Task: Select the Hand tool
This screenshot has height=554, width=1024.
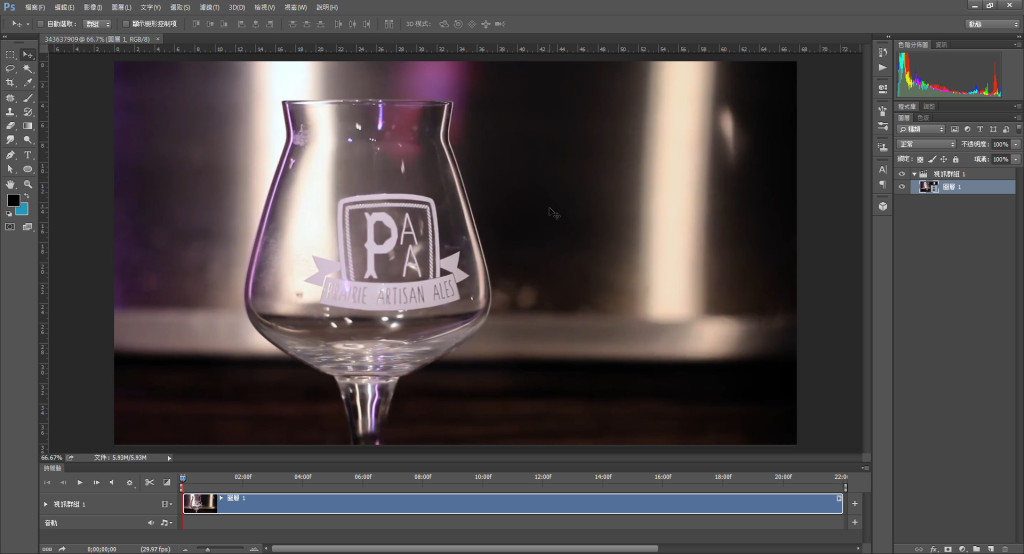Action: pyautogui.click(x=10, y=184)
